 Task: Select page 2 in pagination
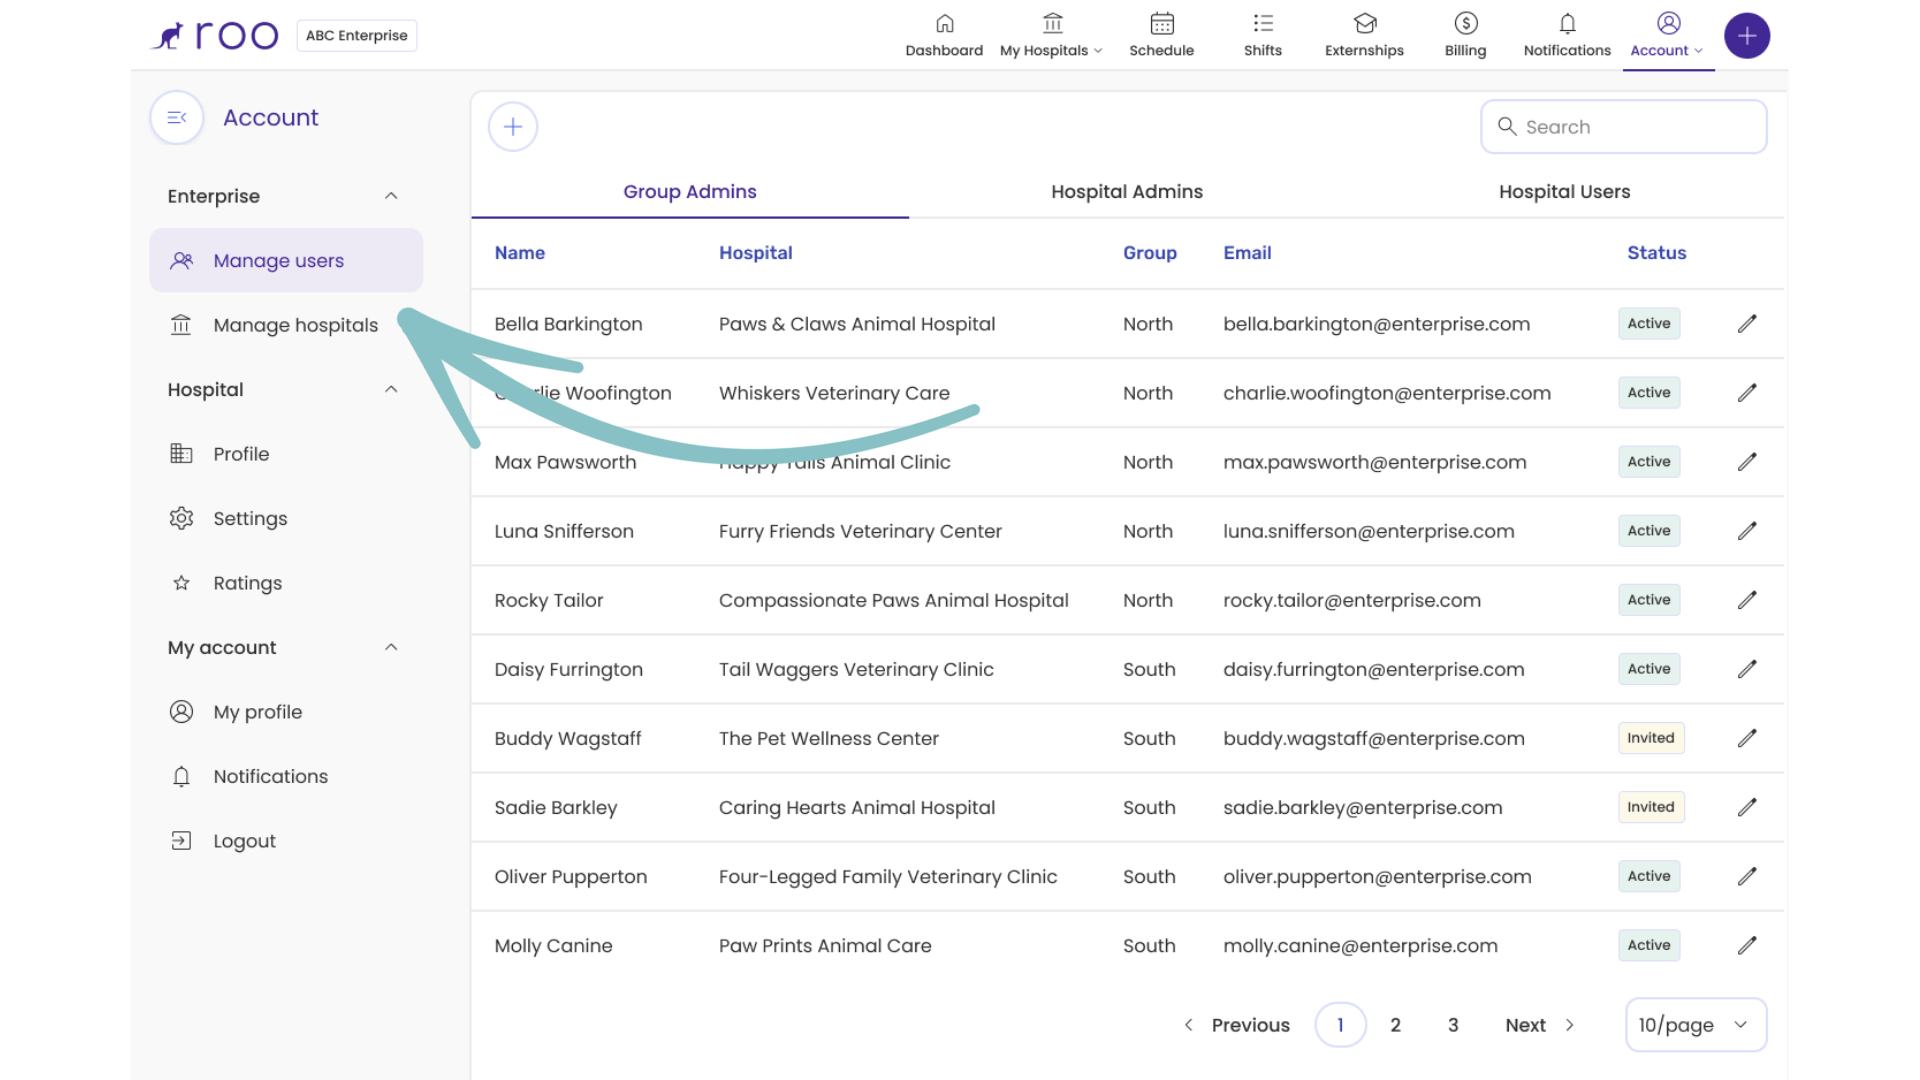[1396, 1025]
